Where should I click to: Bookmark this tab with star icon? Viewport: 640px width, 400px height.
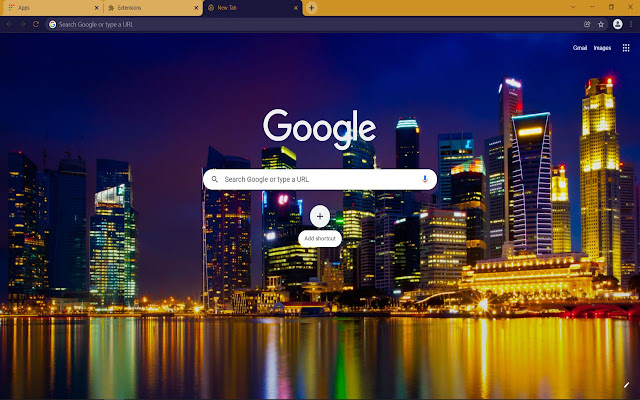(601, 24)
